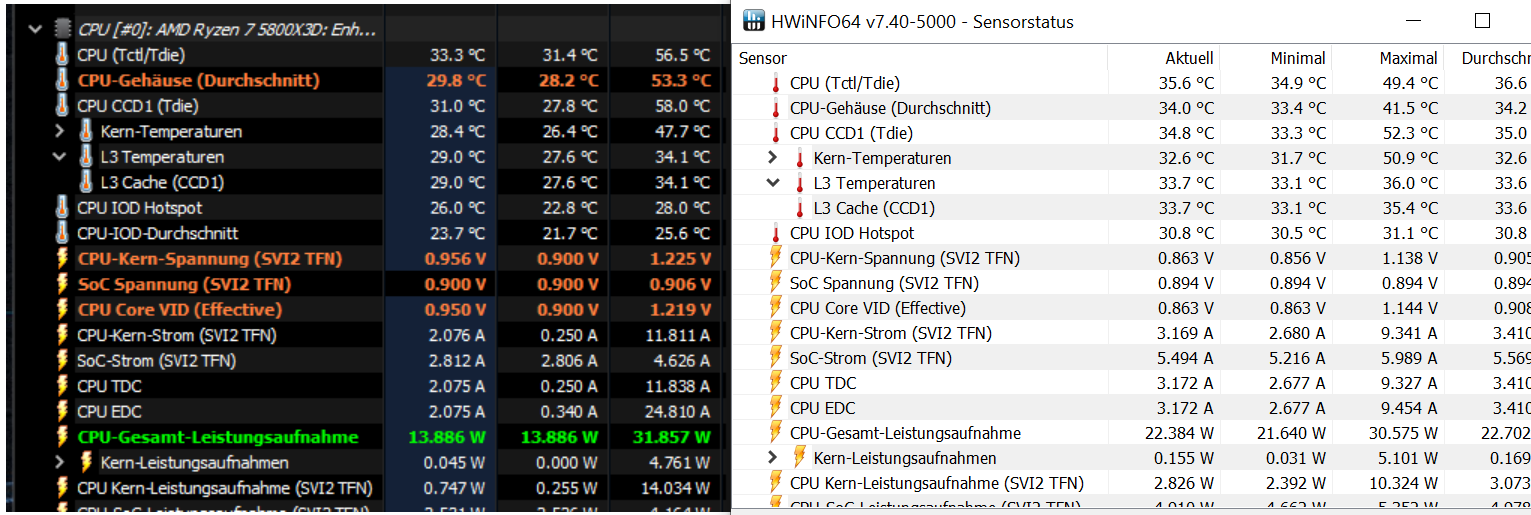Select CPU-Kern-Strom (SVI2 TFN) row in HWiNFO64
Viewport: 1531px width, 515px height.
tap(1132, 333)
